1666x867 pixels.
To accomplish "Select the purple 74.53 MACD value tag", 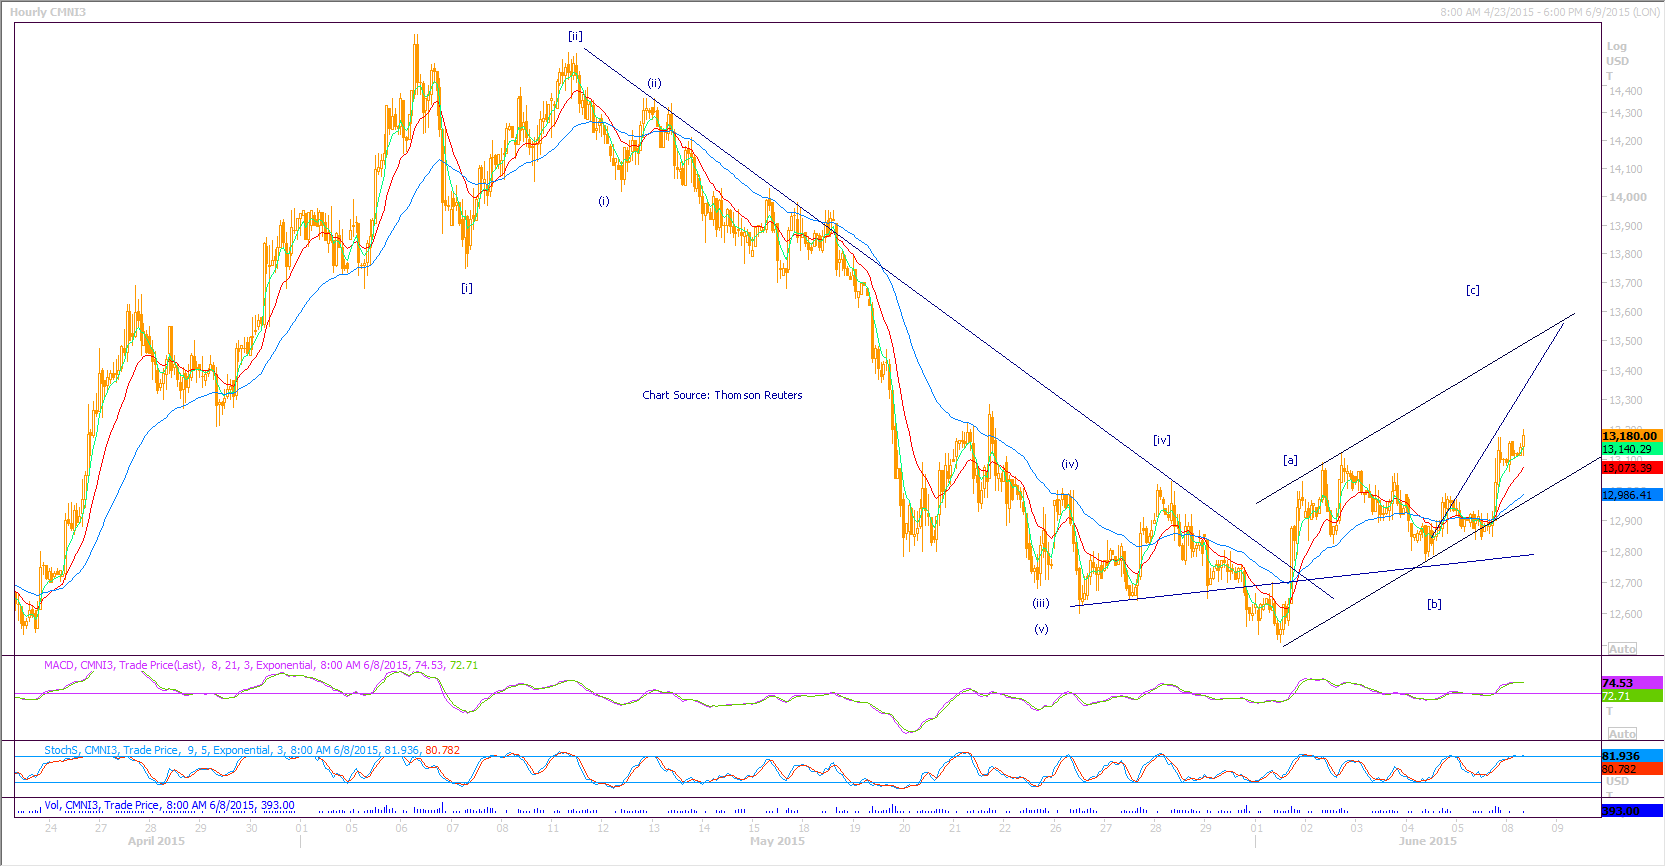I will click(1630, 683).
